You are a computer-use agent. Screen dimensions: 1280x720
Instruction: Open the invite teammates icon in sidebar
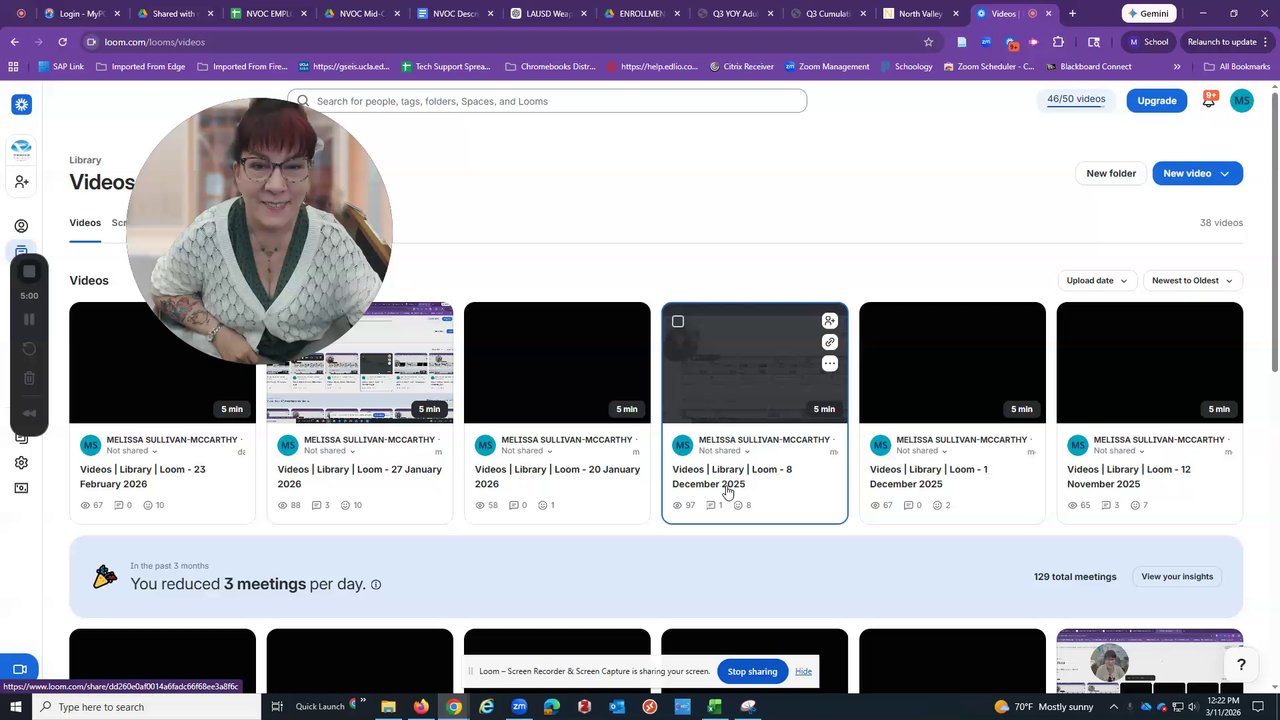(x=21, y=182)
